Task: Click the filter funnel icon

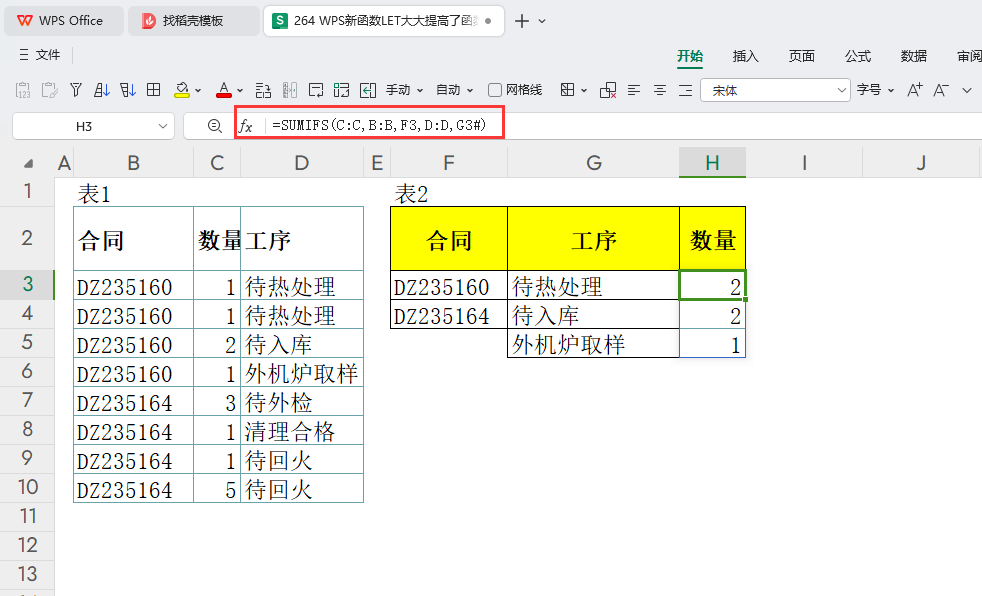Action: point(76,90)
